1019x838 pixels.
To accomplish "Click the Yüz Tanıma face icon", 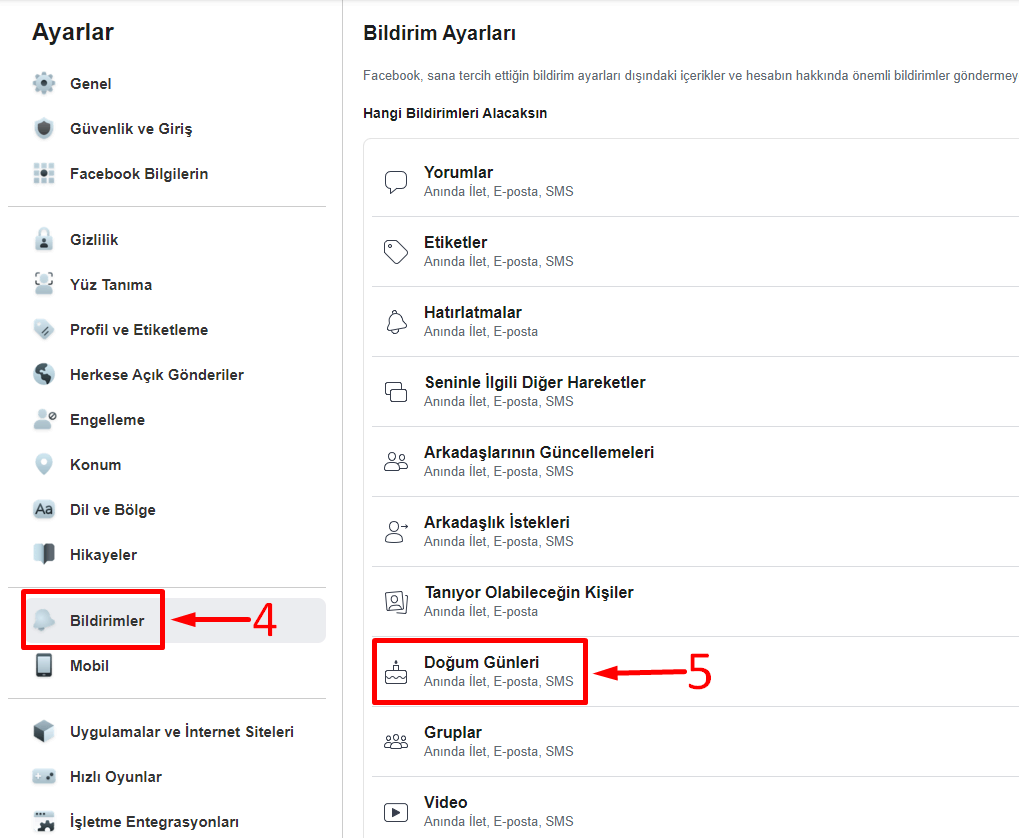I will coord(44,285).
